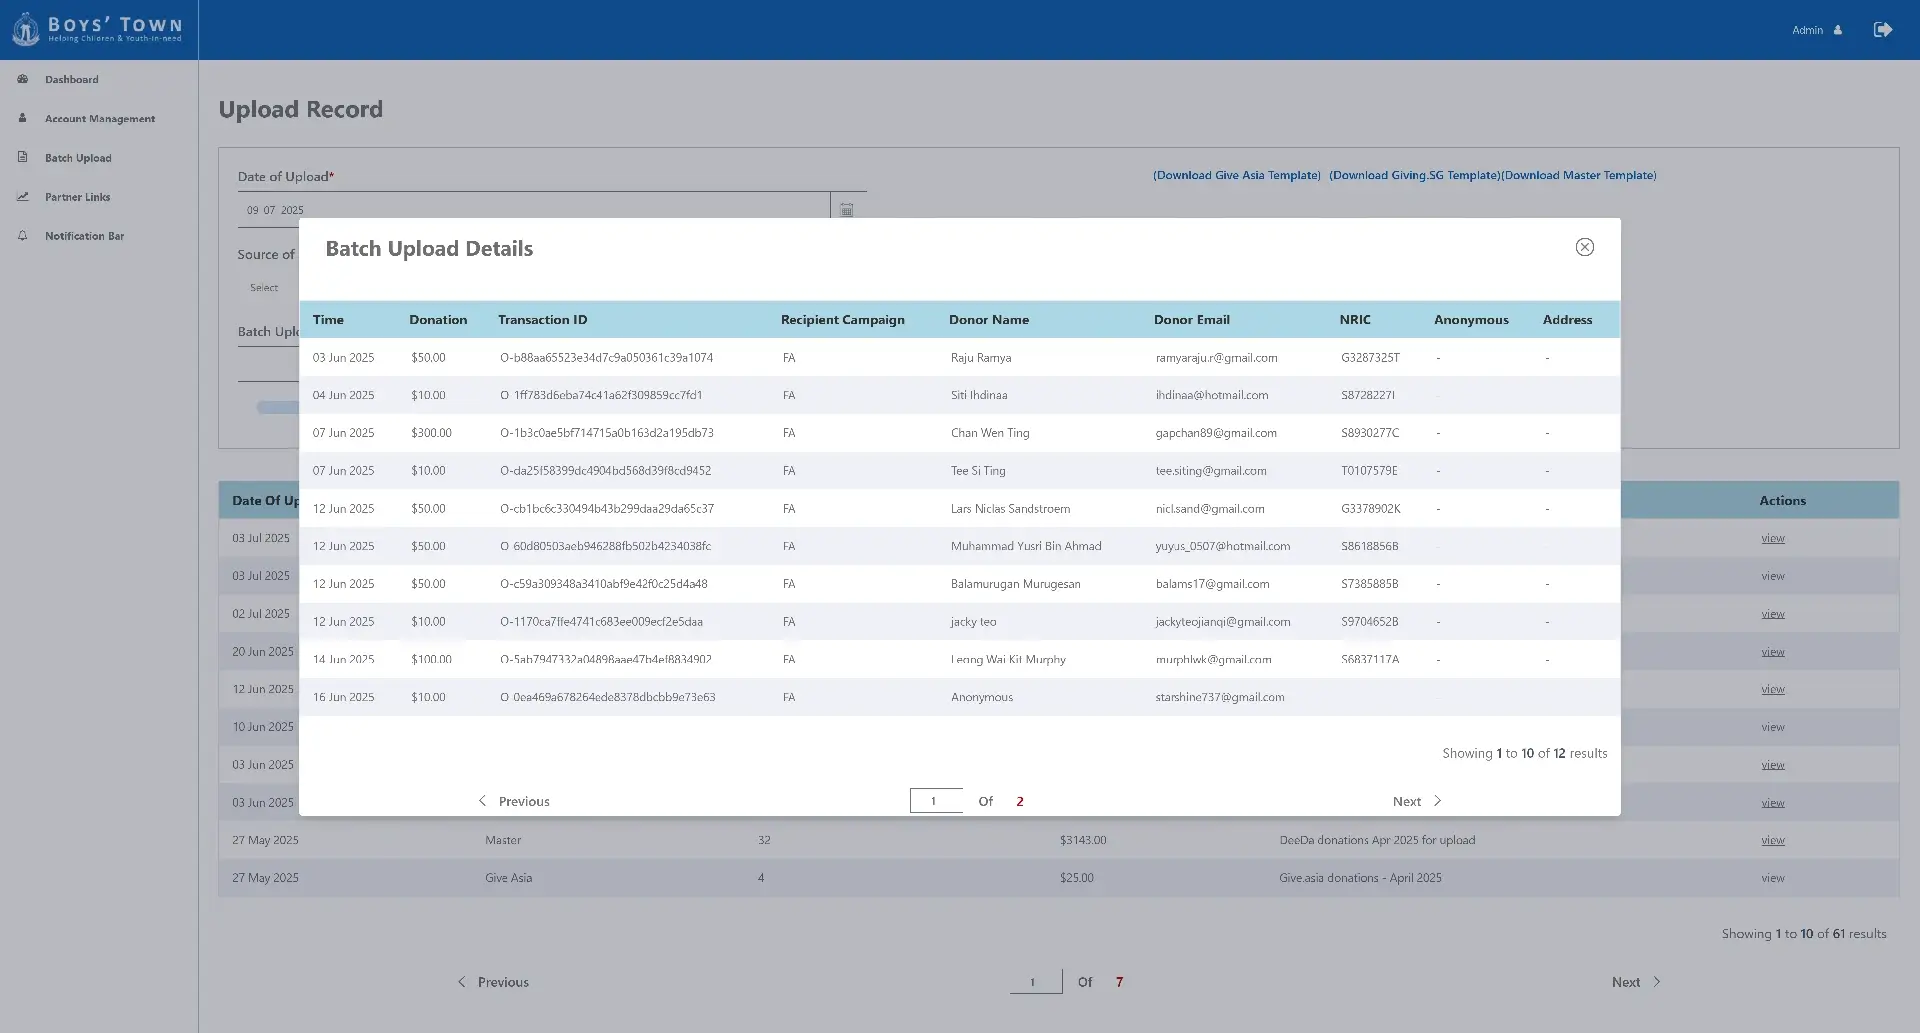Viewport: 1920px width, 1033px height.
Task: Go to next page in modal
Action: (1416, 801)
